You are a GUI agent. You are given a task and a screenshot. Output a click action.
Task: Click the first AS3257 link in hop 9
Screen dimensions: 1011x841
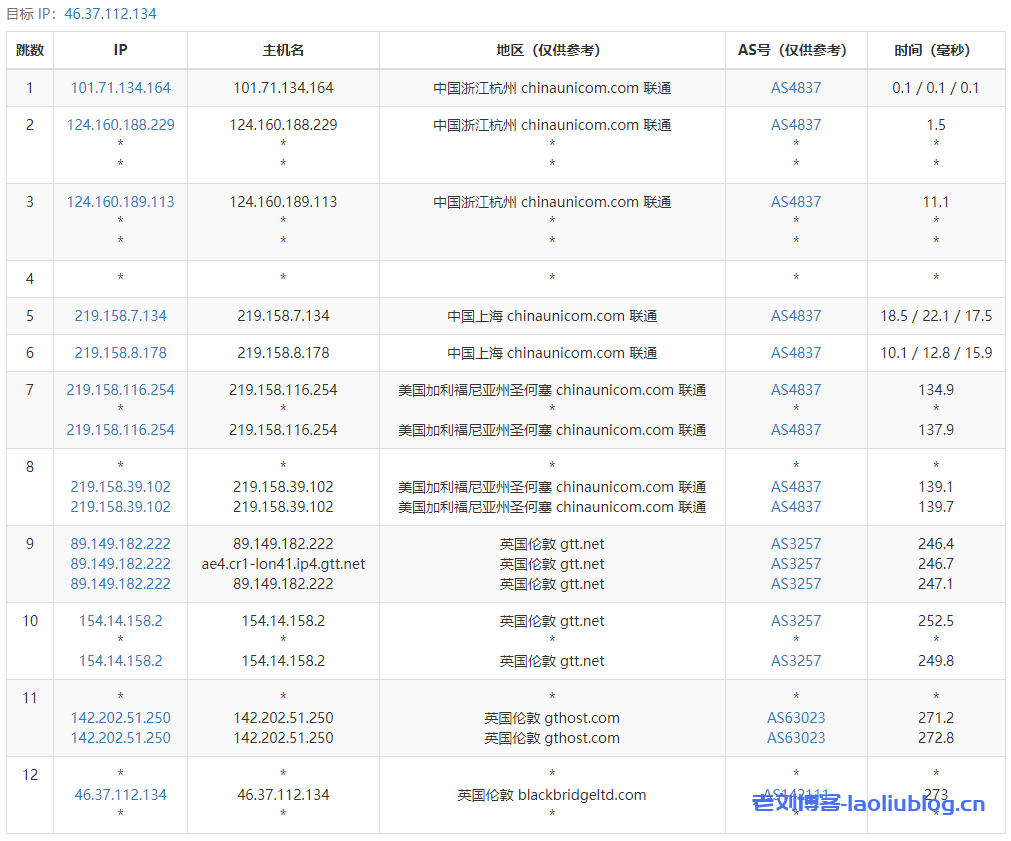795,544
